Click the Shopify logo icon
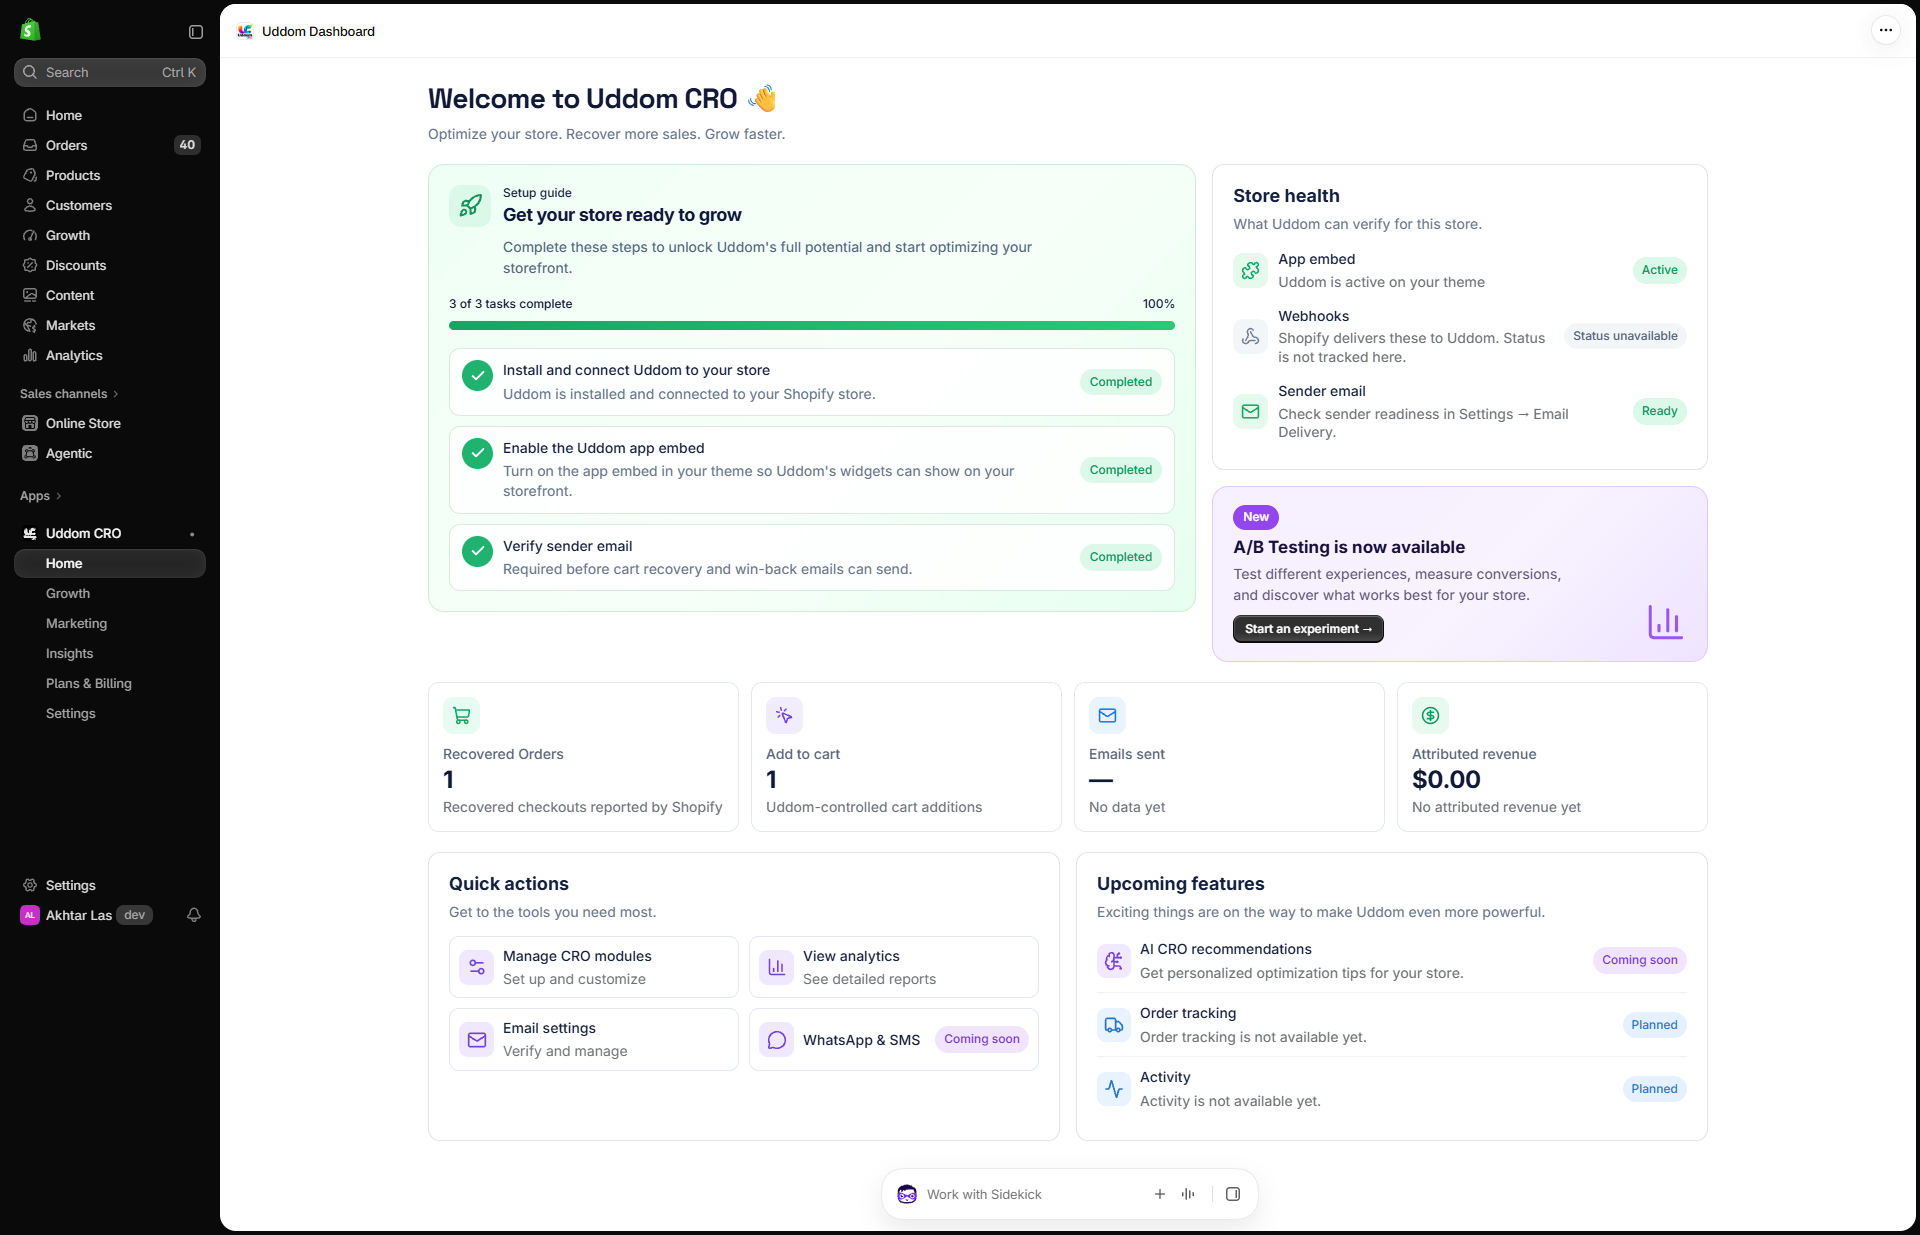This screenshot has width=1920, height=1235. (30, 30)
